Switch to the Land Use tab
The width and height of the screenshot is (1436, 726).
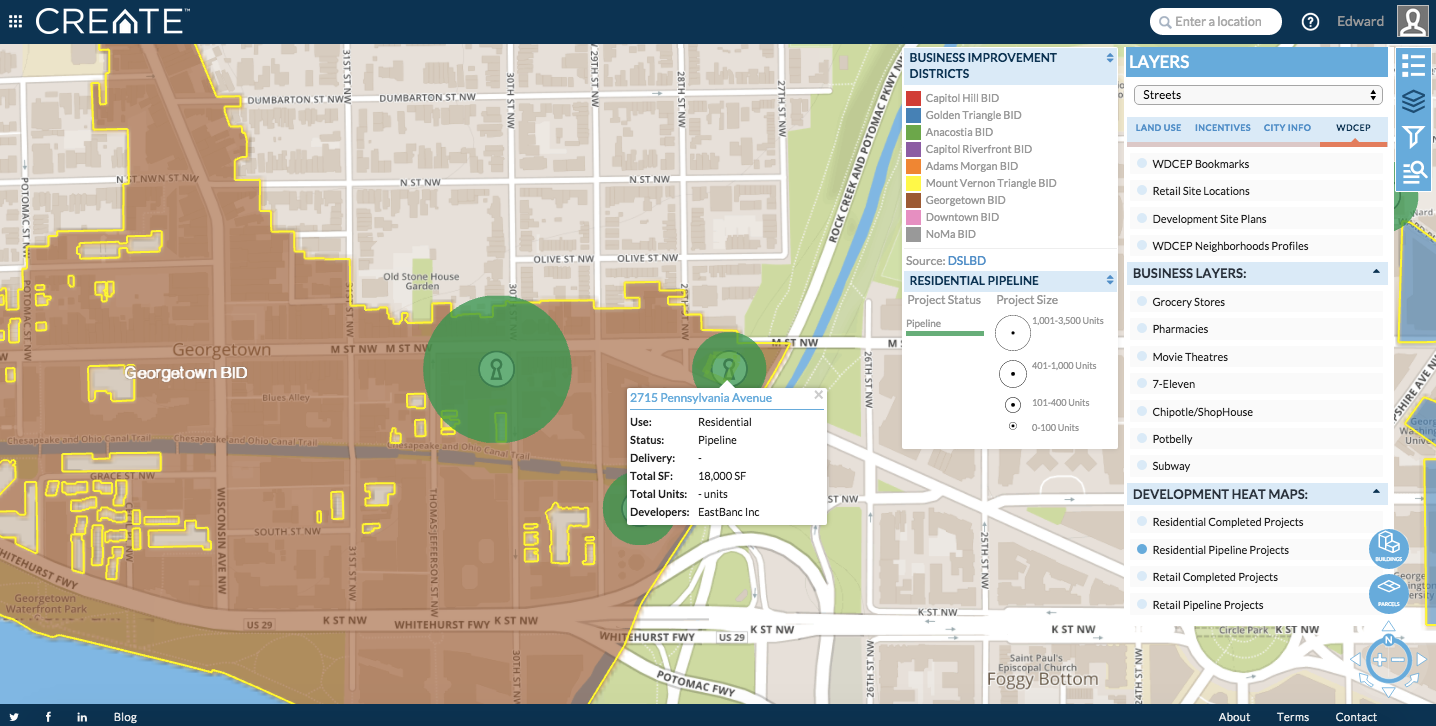point(1158,128)
